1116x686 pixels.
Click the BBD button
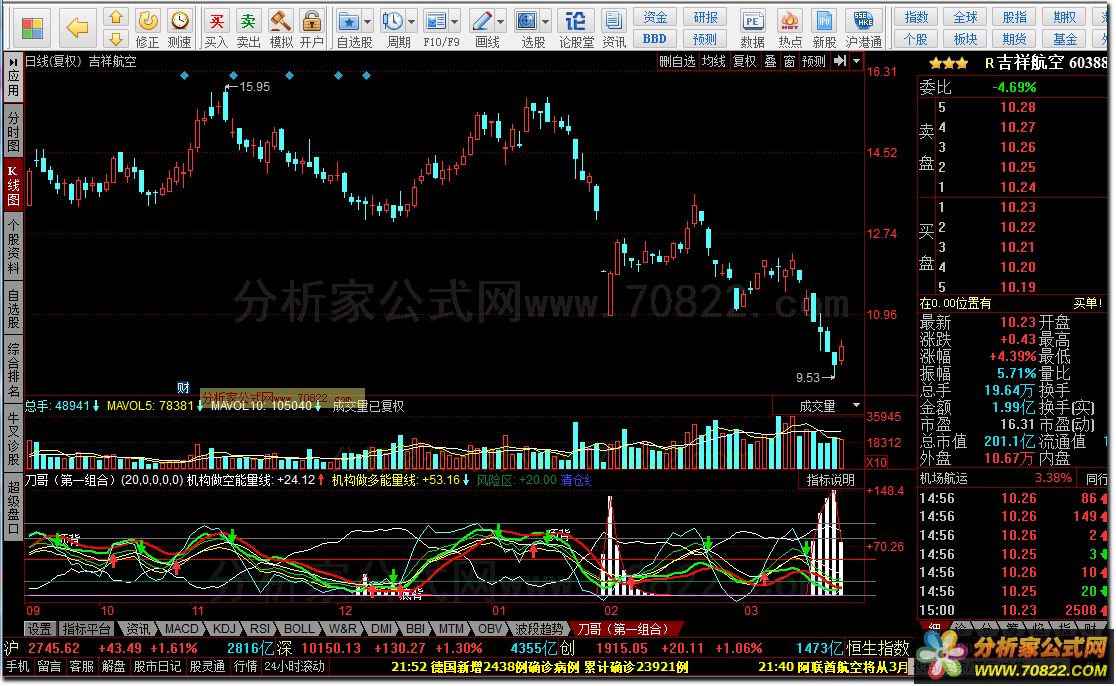[655, 38]
